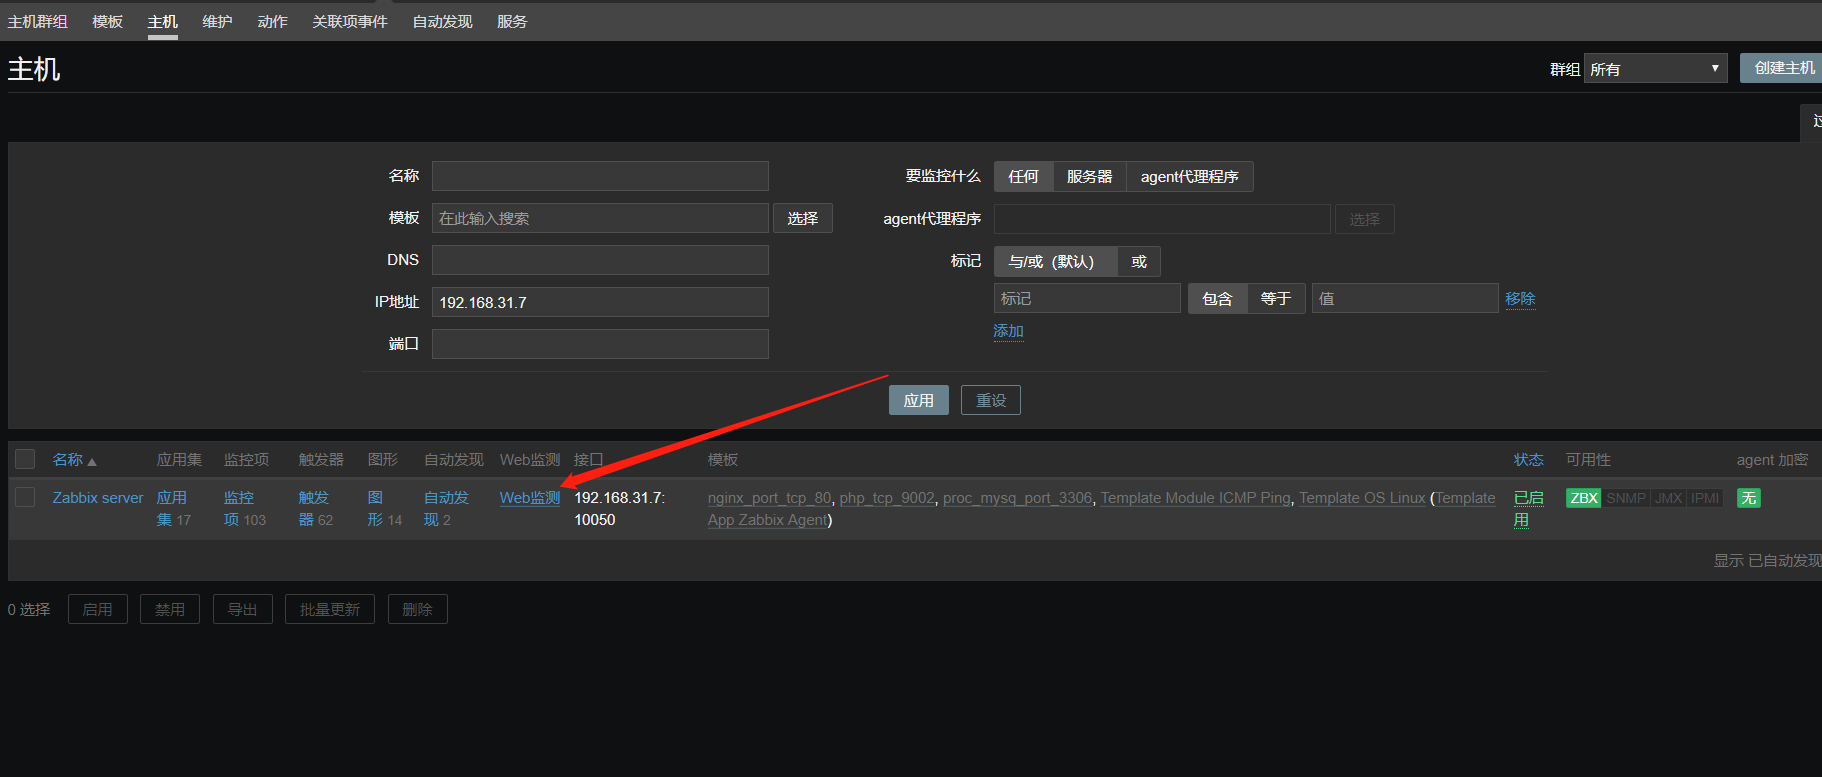Open template picker with 选择 button
The image size is (1822, 777).
pos(802,219)
